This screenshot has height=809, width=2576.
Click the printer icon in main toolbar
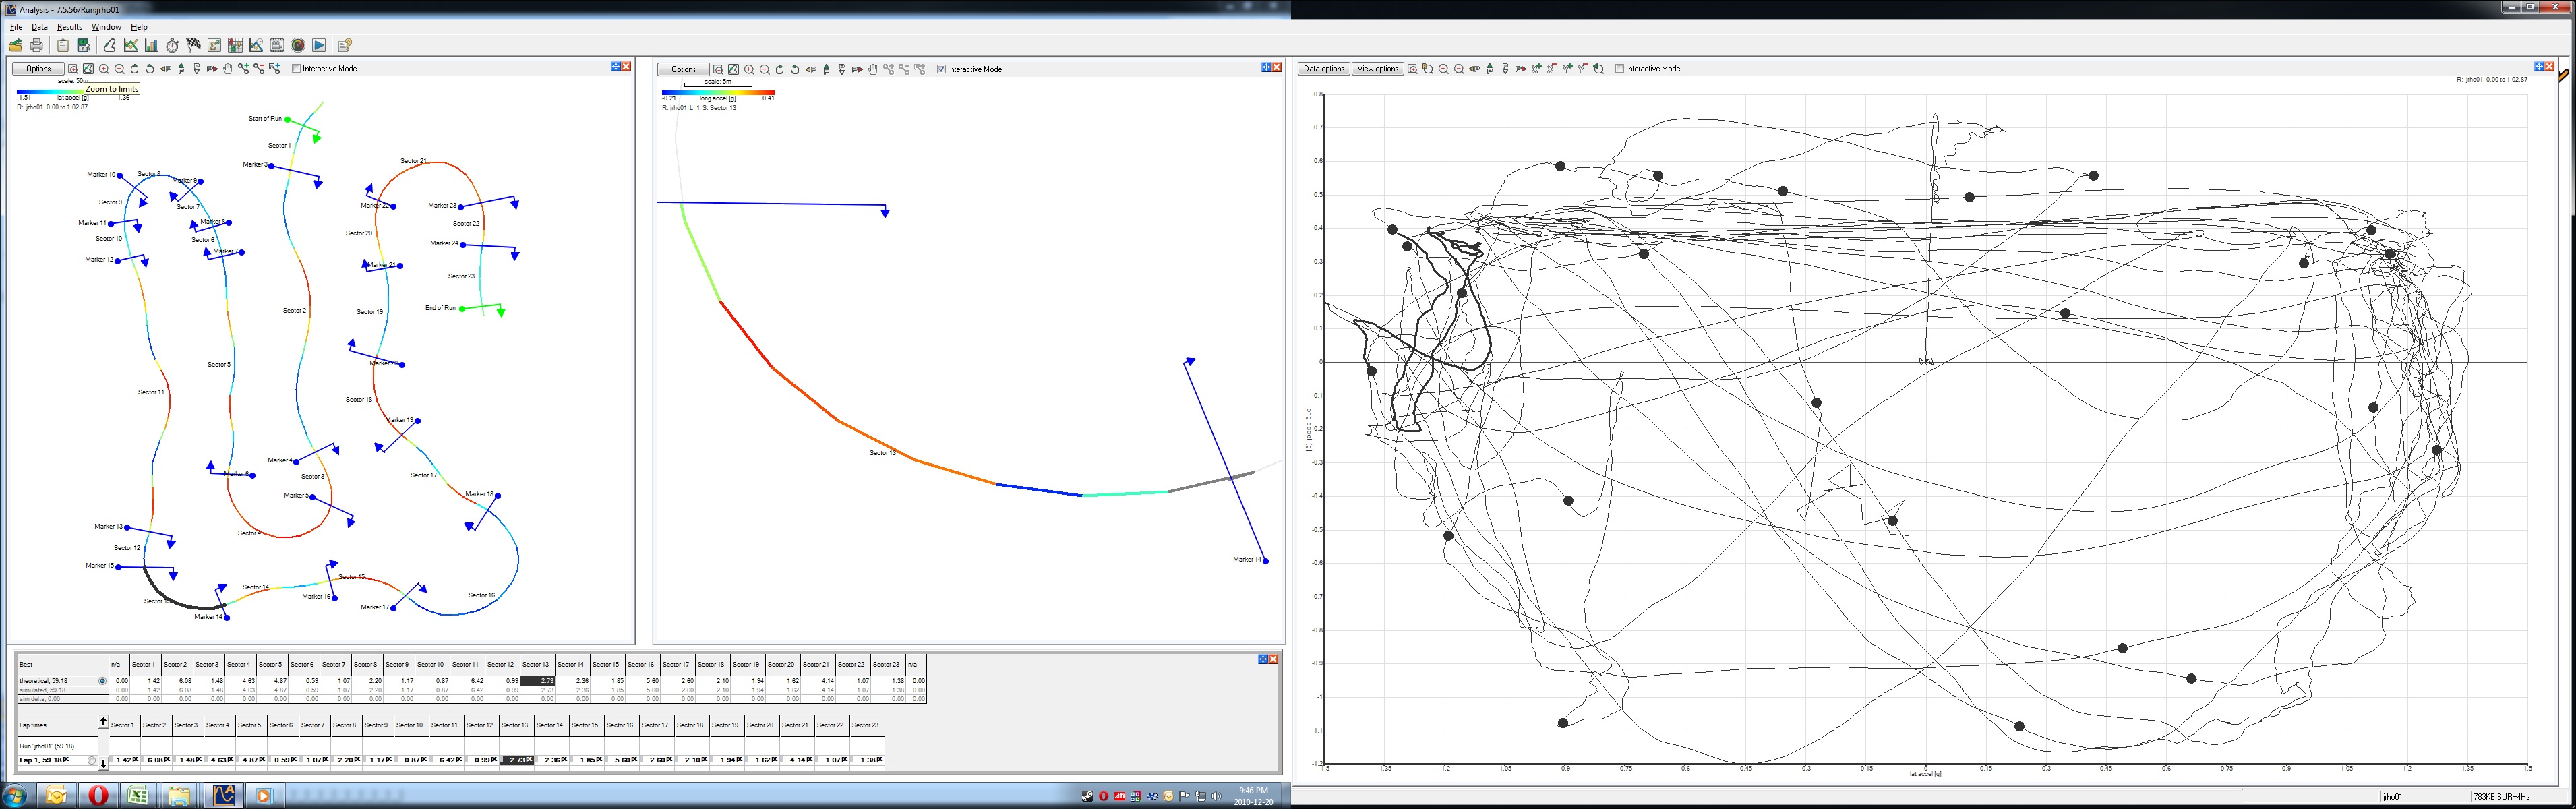click(37, 46)
